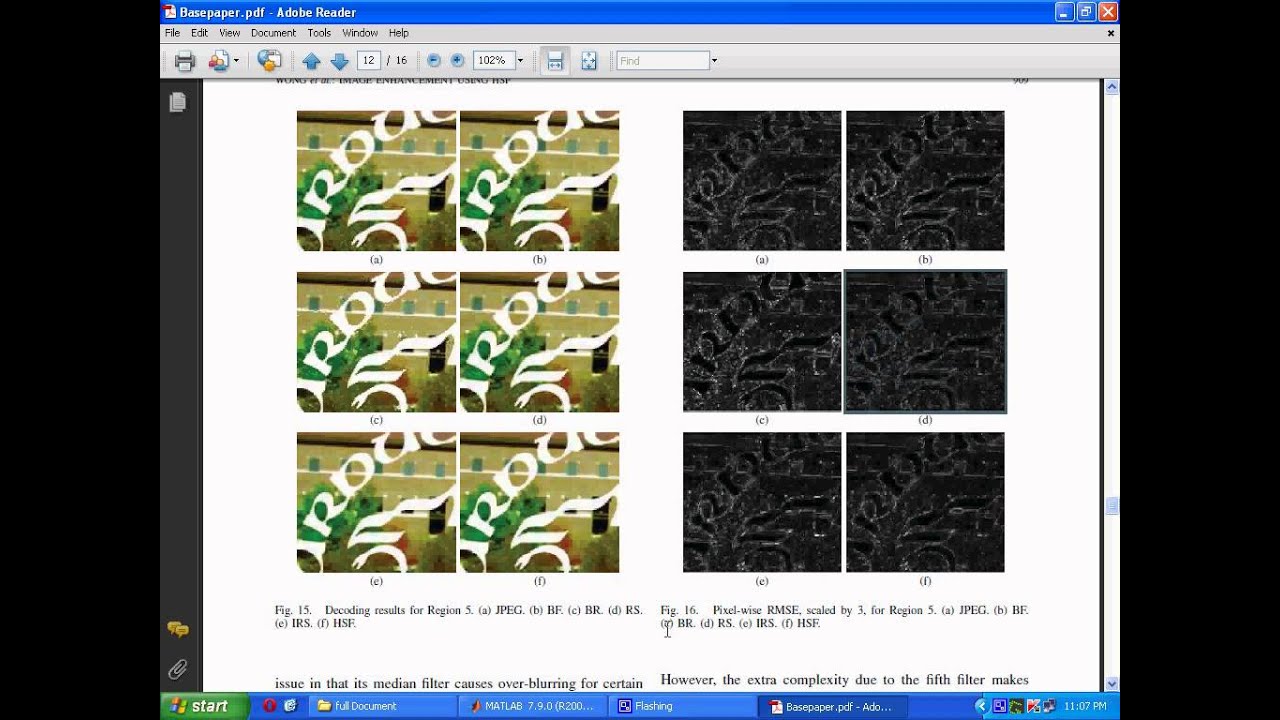Open the Window menu
Screen dimensions: 1280x720
[360, 33]
